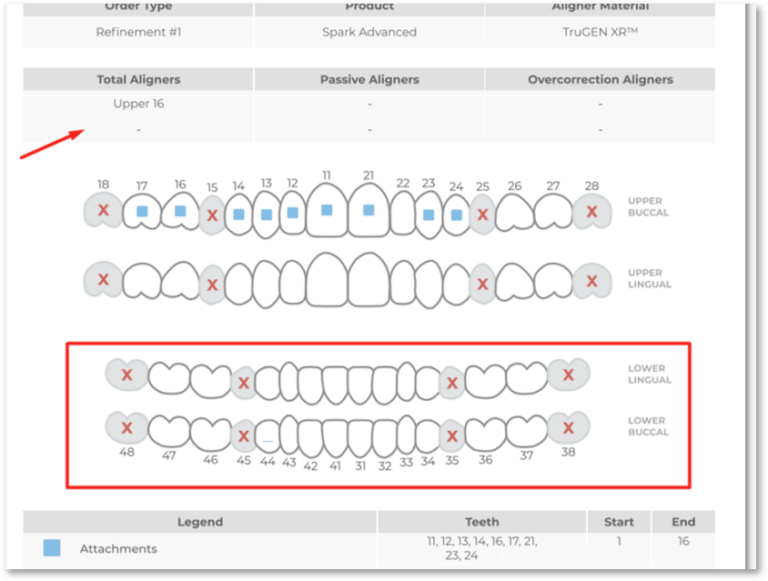Select the Spark Advanced product cell
768x581 pixels.
tap(369, 32)
